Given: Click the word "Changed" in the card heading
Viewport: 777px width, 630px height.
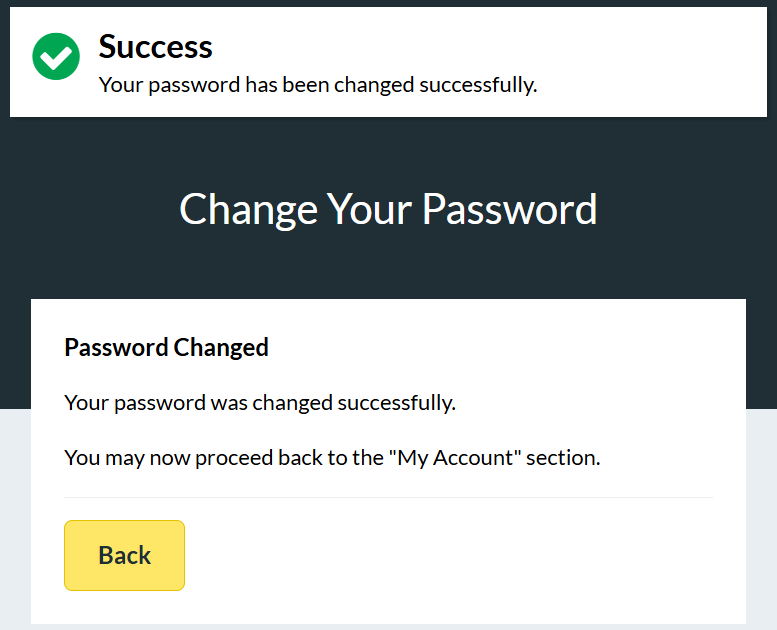Looking at the screenshot, I should pos(221,348).
